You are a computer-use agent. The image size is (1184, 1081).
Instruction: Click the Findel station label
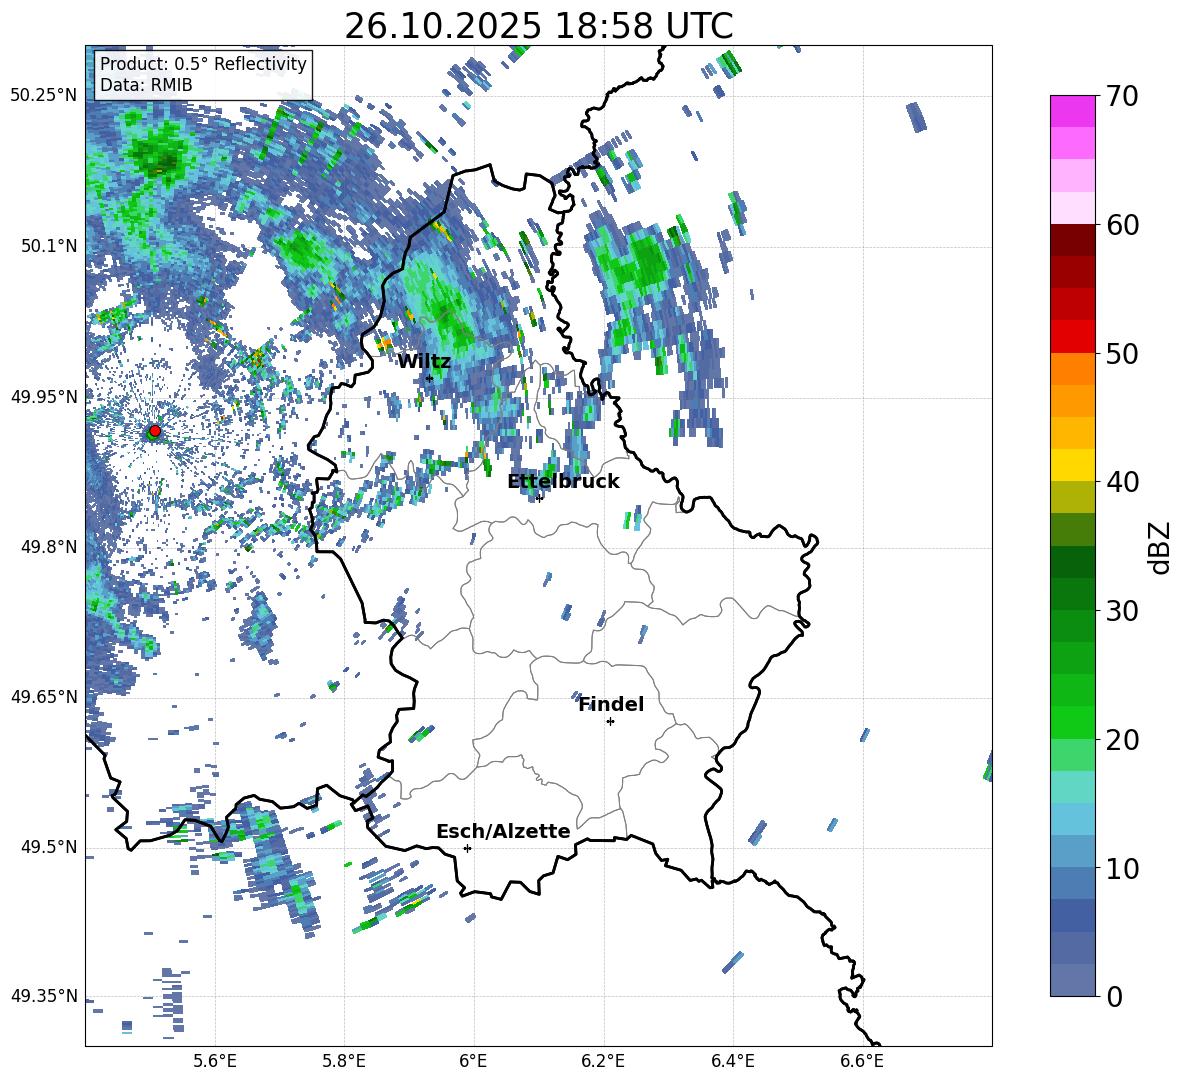611,704
